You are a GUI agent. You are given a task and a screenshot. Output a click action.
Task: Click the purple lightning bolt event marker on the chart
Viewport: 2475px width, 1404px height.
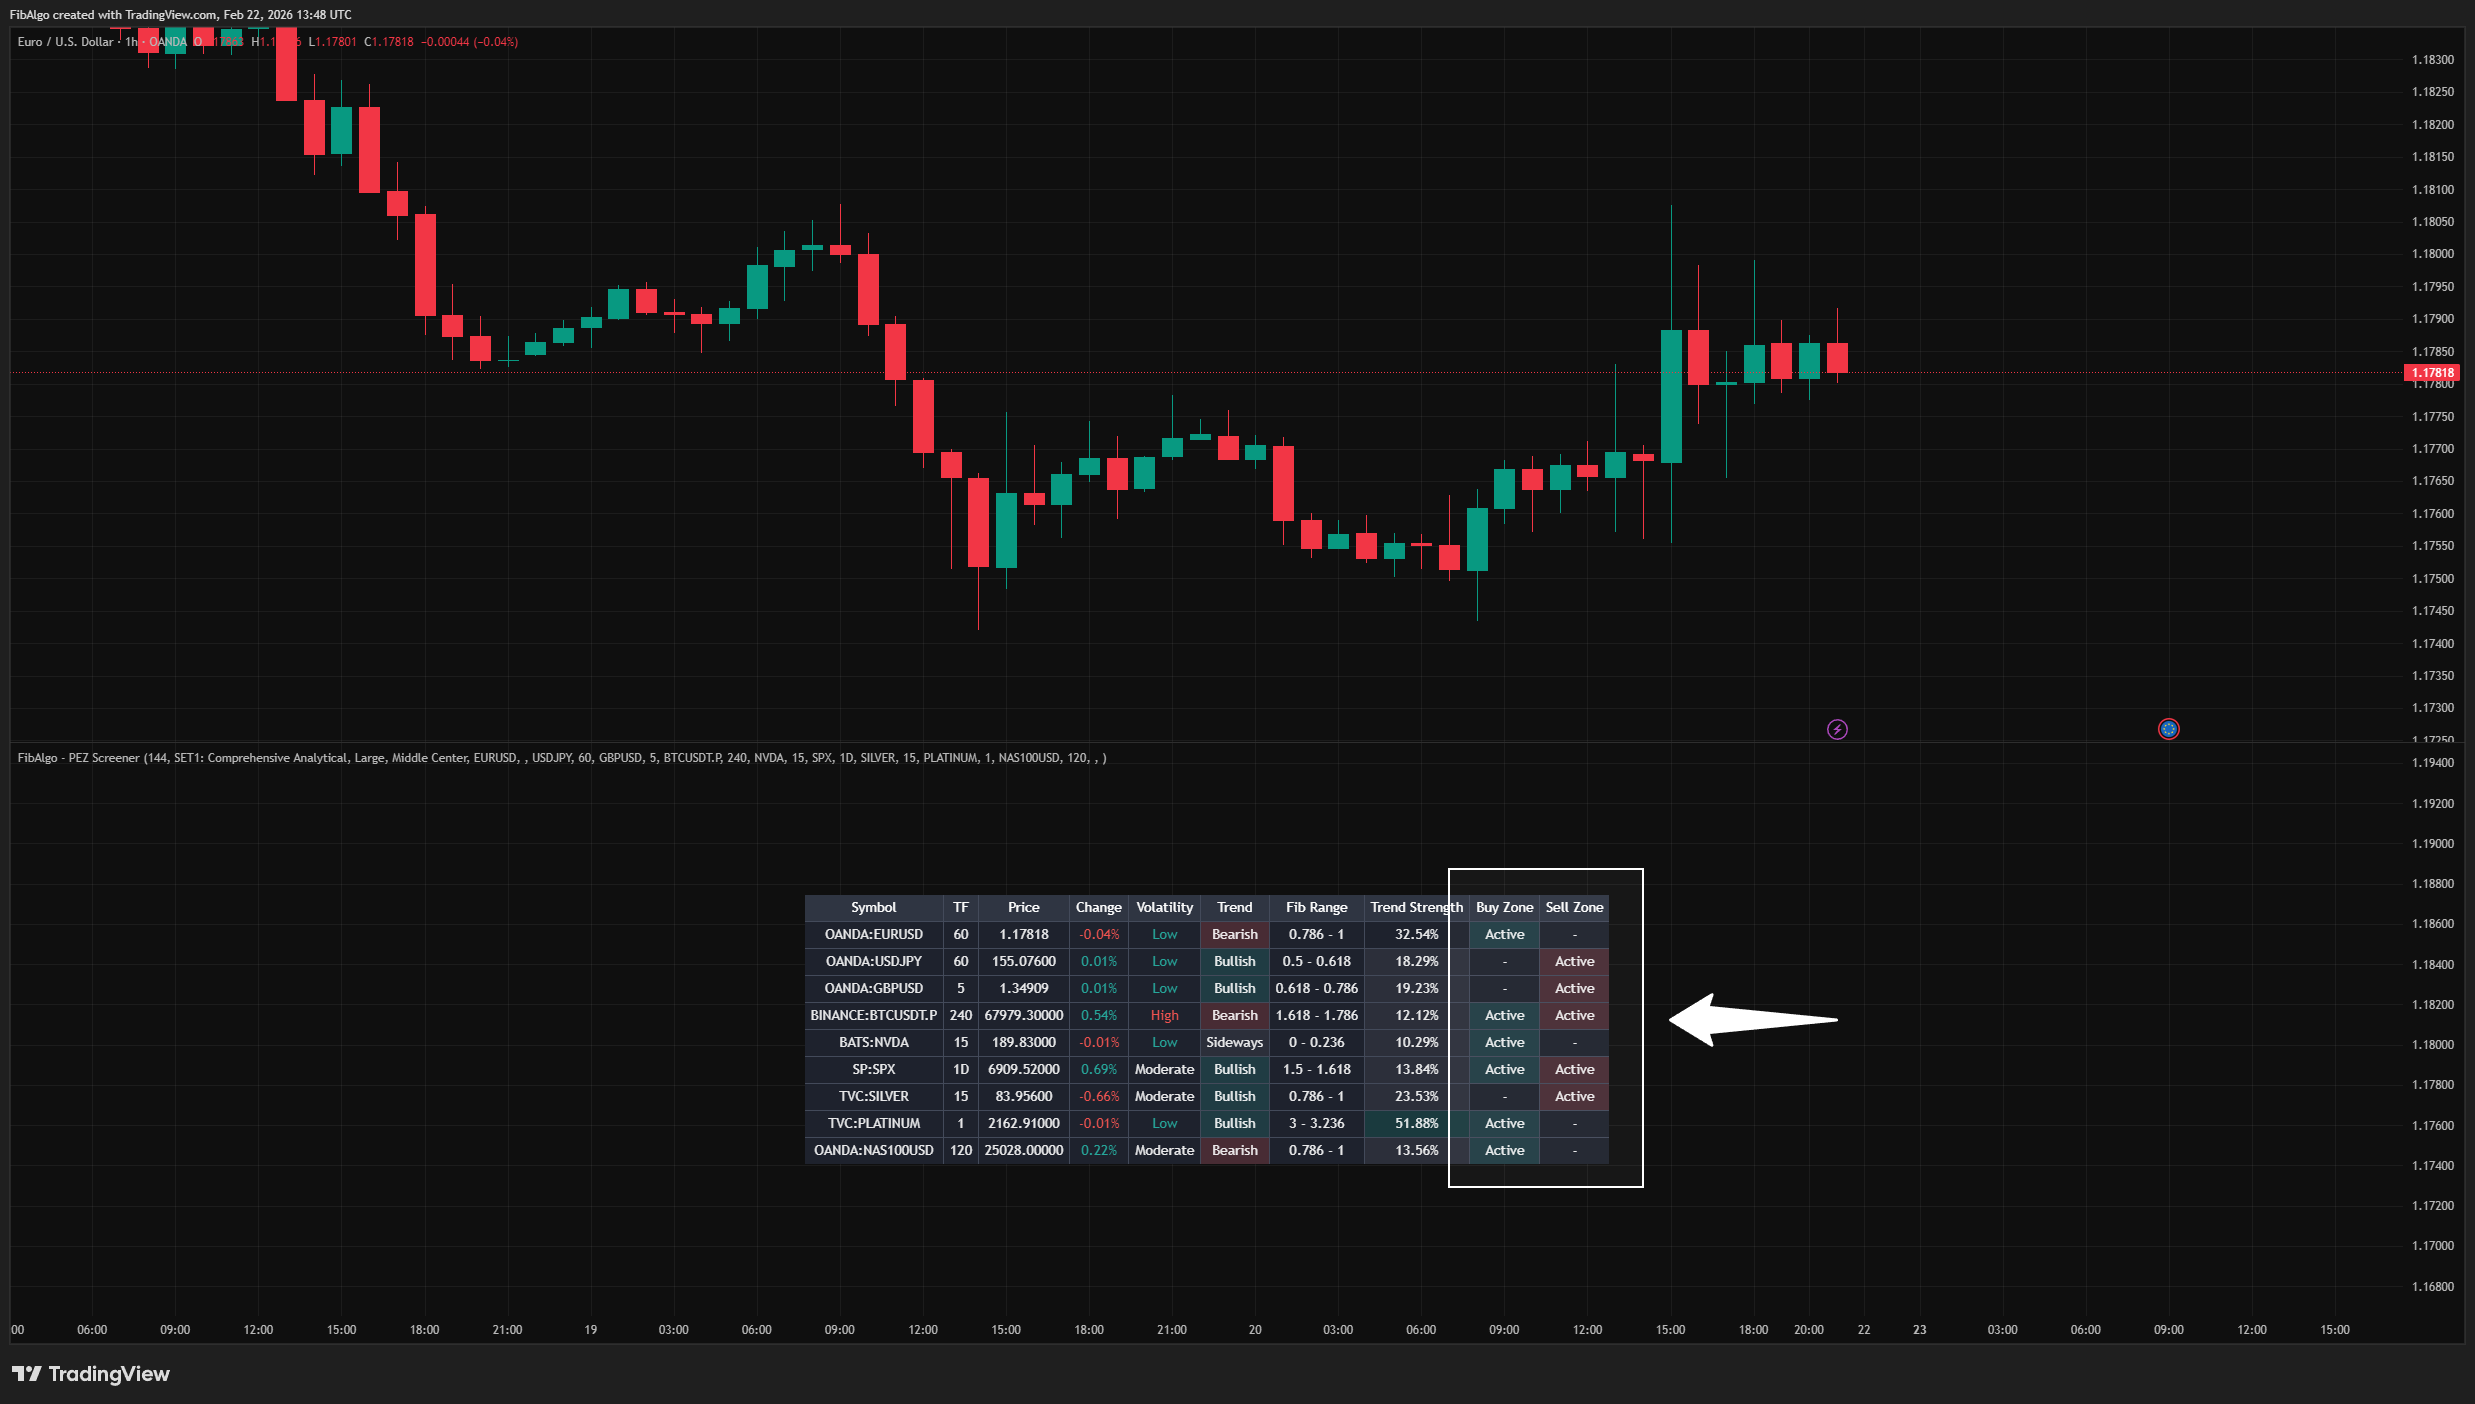point(1838,729)
